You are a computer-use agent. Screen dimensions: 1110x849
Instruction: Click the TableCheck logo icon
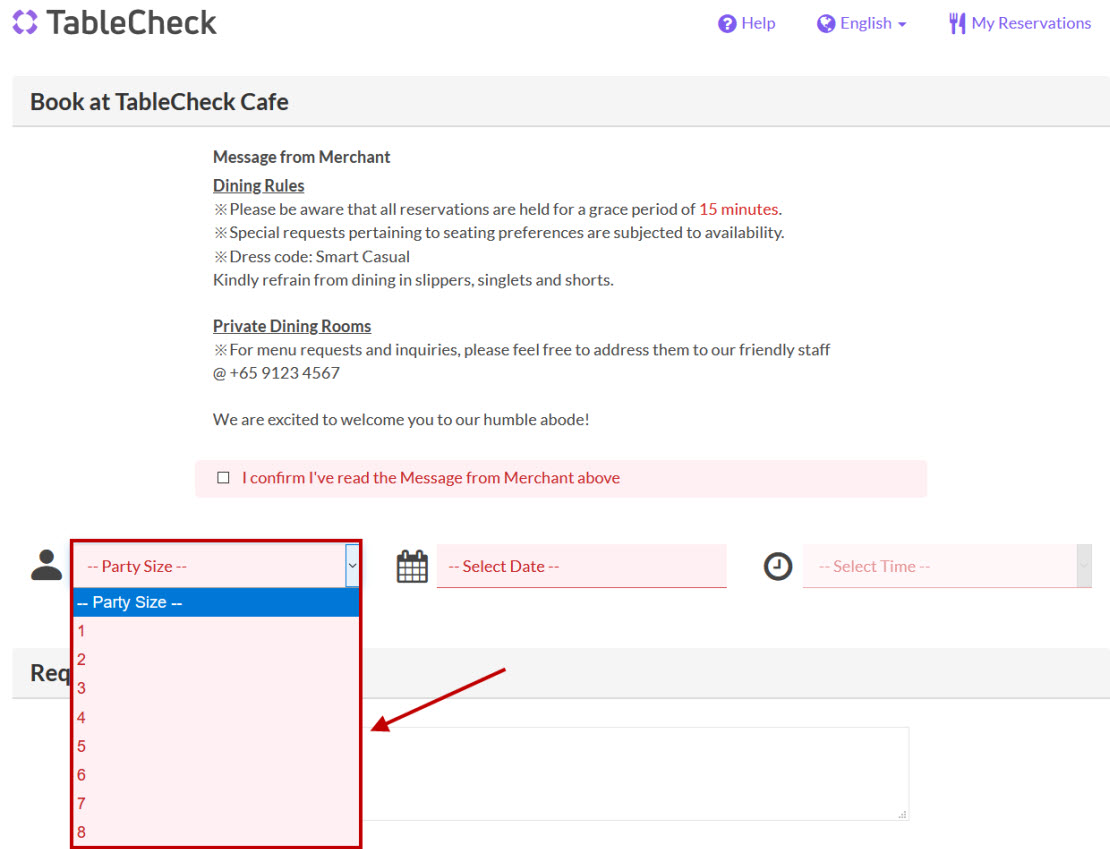coord(25,22)
